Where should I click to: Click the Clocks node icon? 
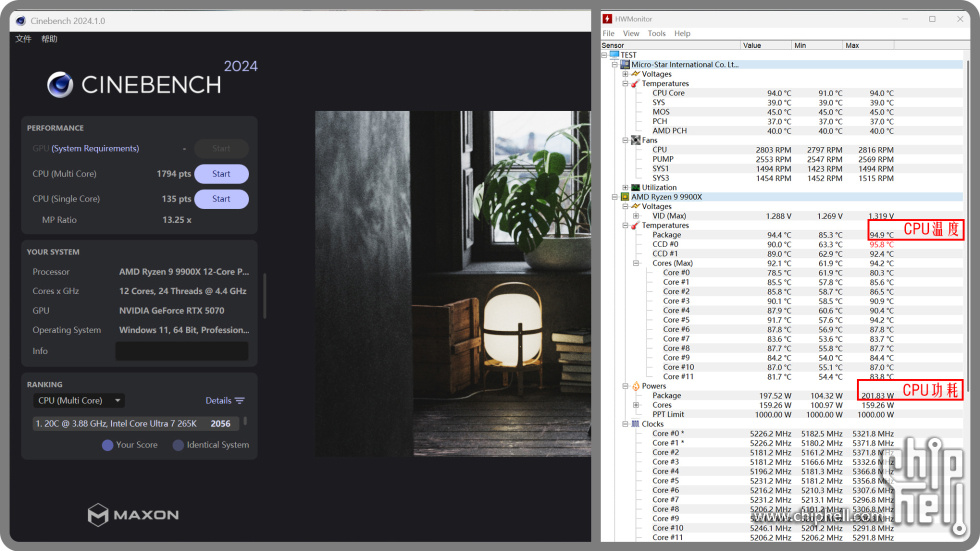[636, 424]
